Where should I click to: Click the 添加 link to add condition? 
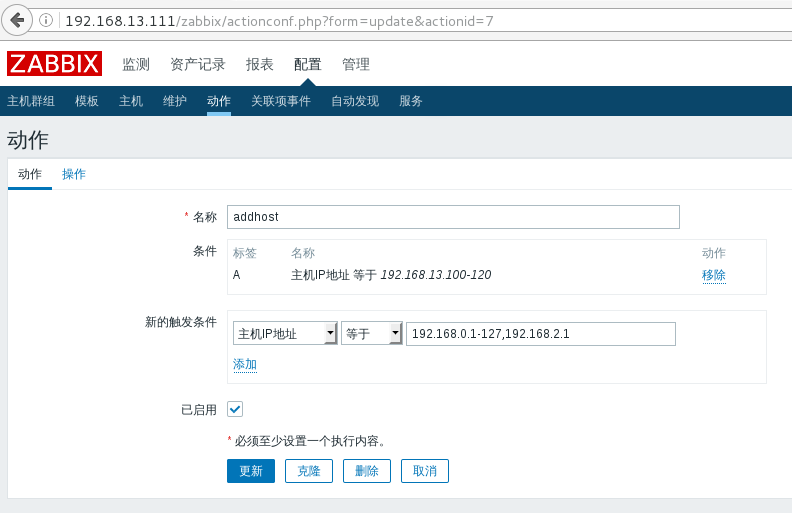coord(245,364)
